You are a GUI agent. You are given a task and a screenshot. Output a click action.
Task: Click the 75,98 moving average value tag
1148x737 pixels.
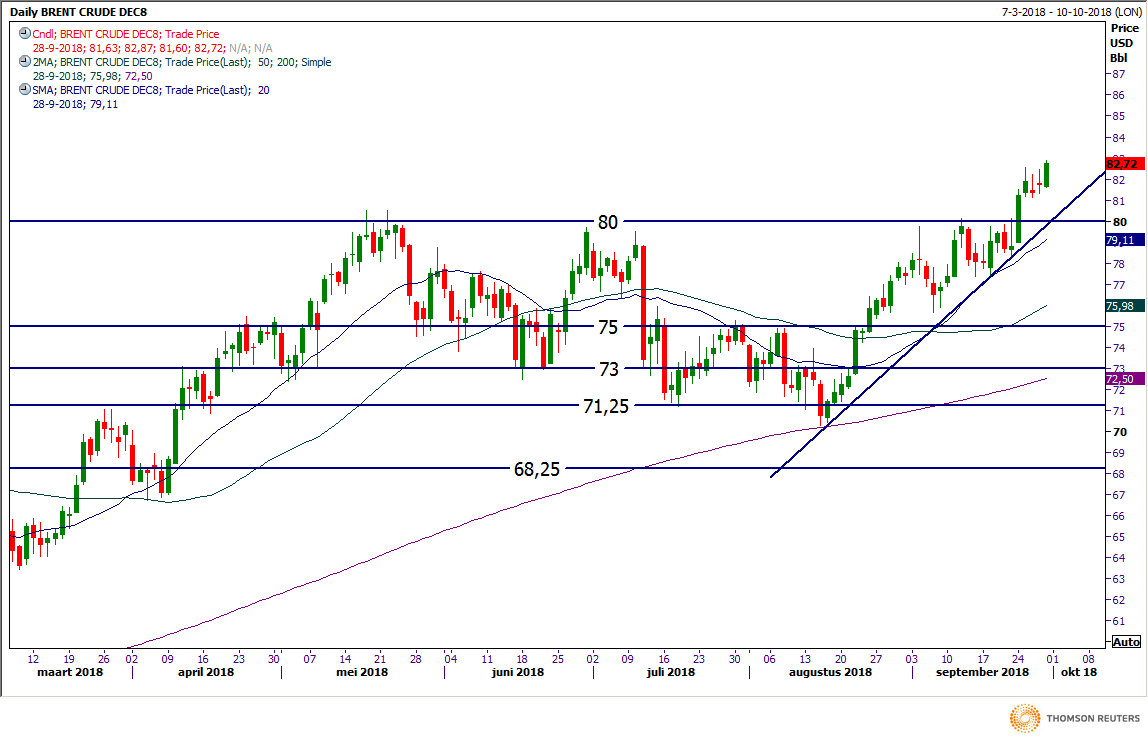(x=1122, y=306)
